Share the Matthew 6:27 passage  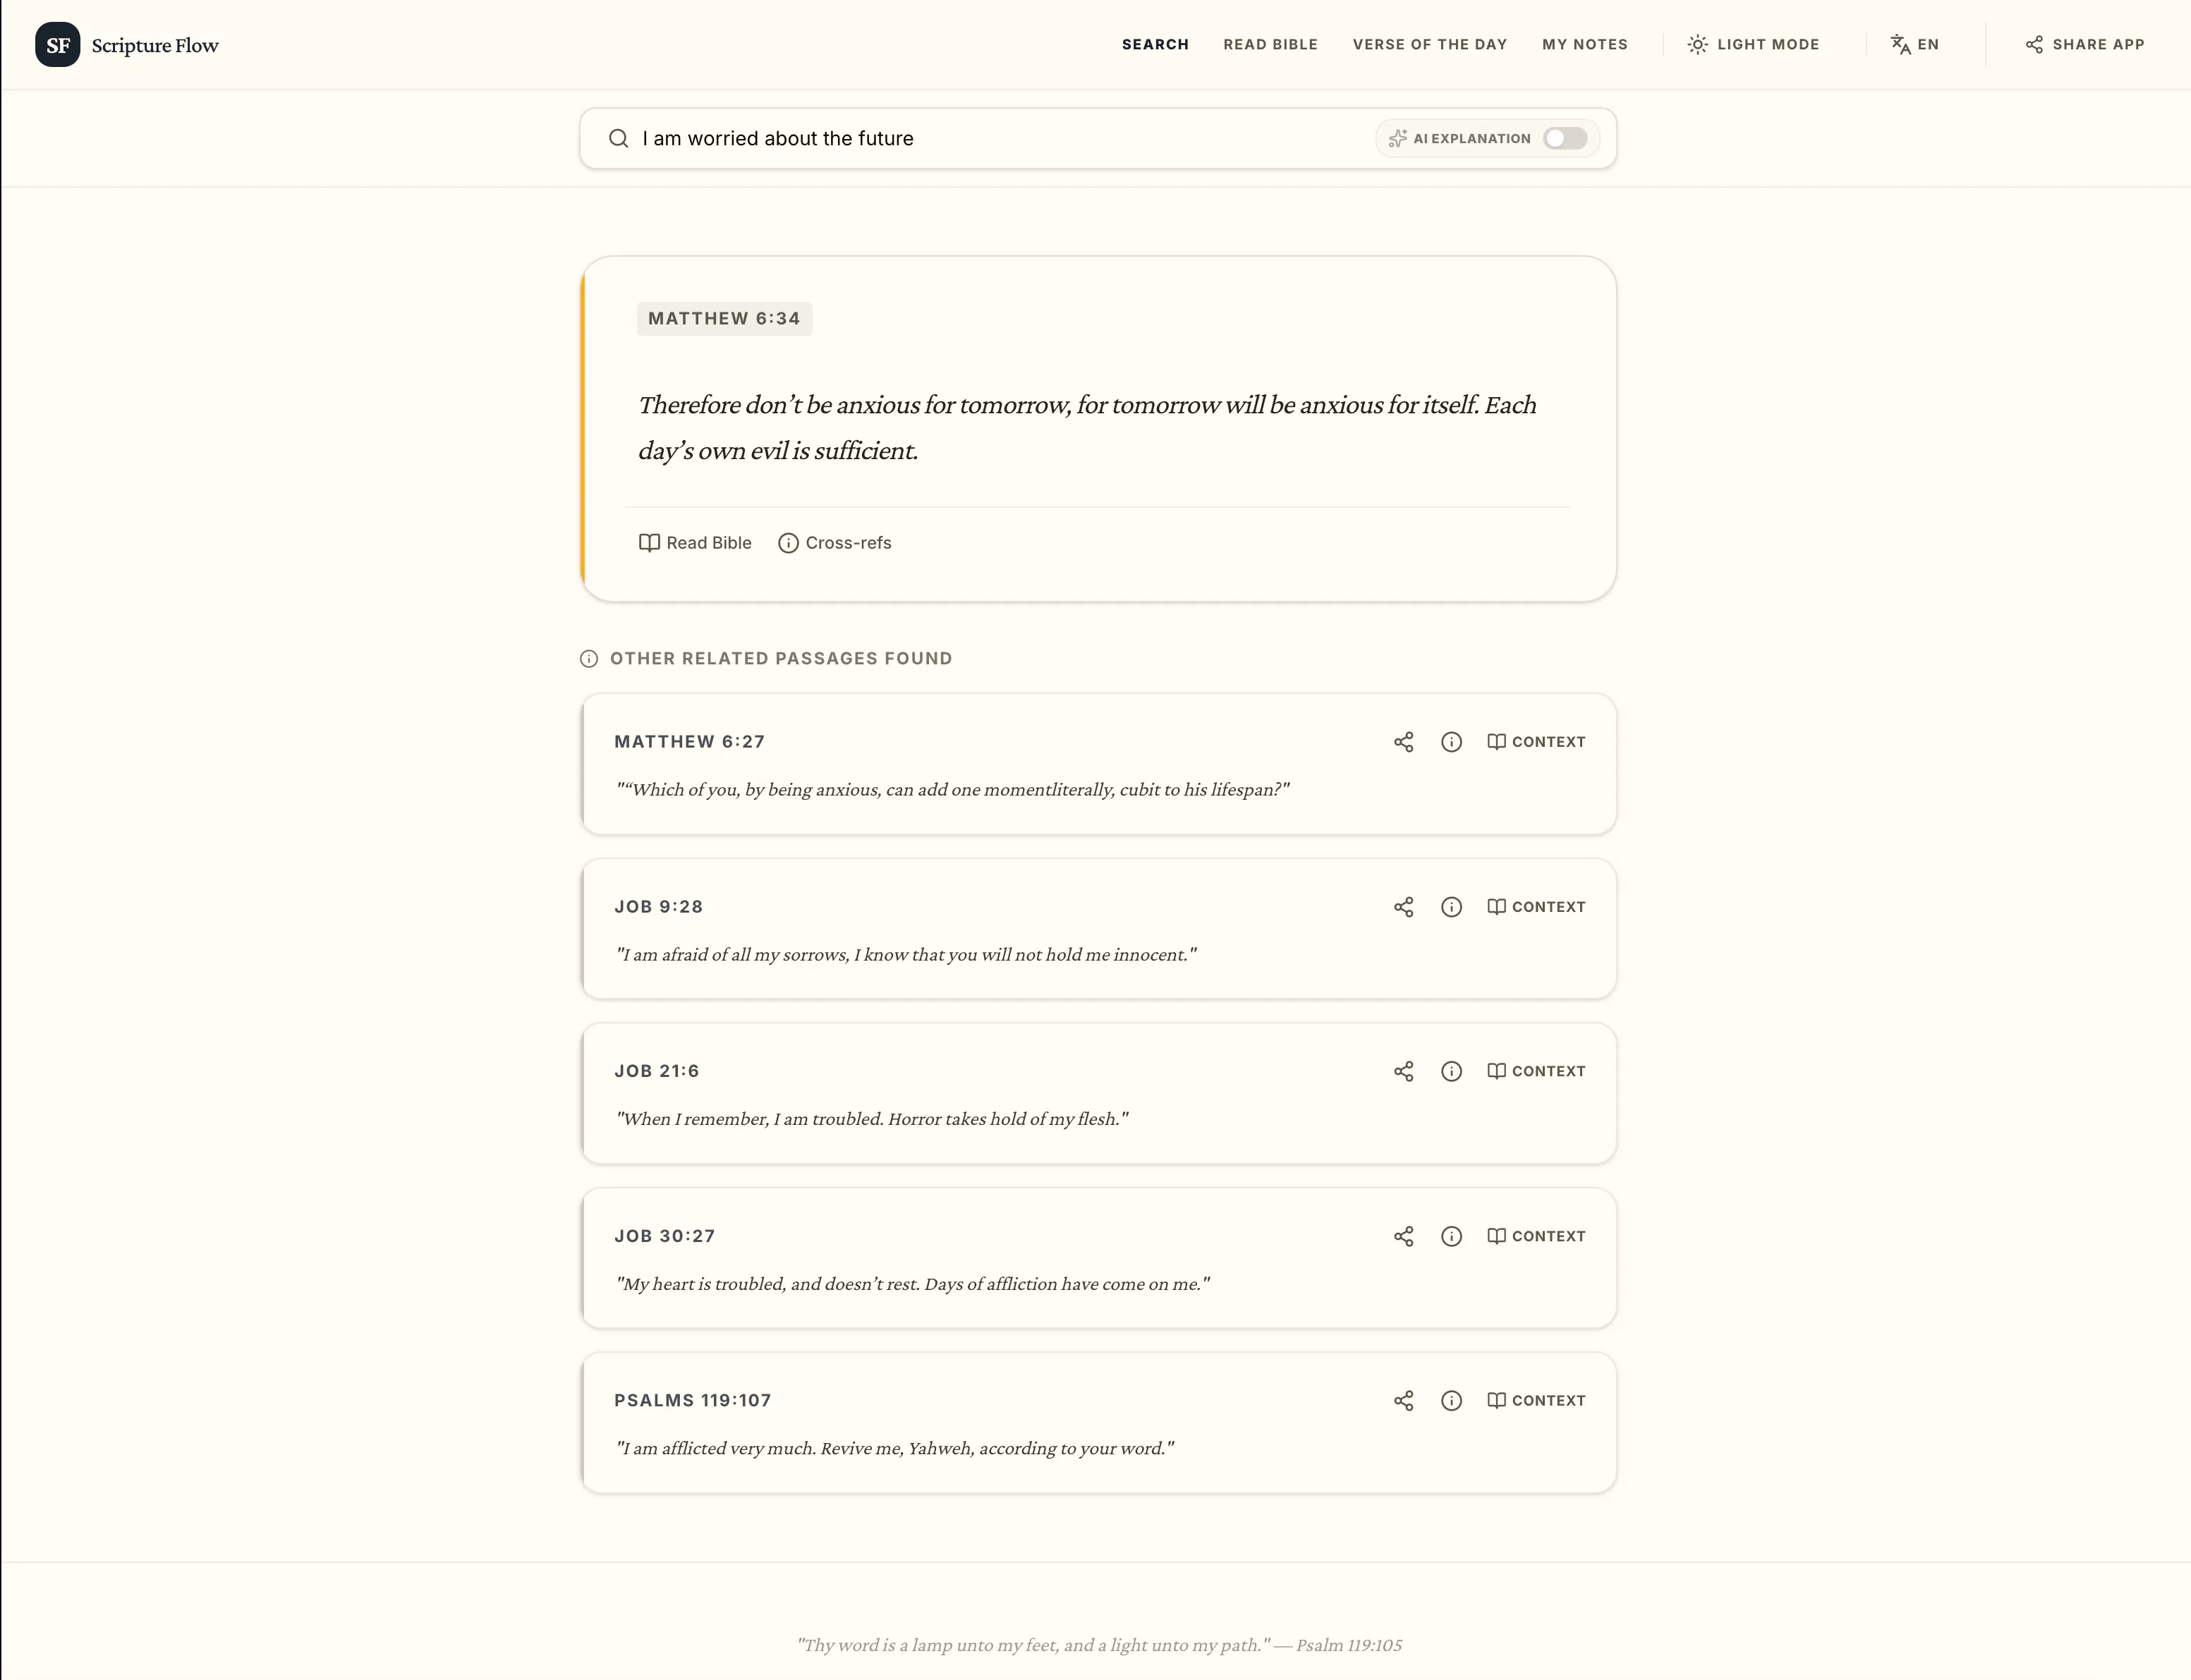click(1403, 741)
